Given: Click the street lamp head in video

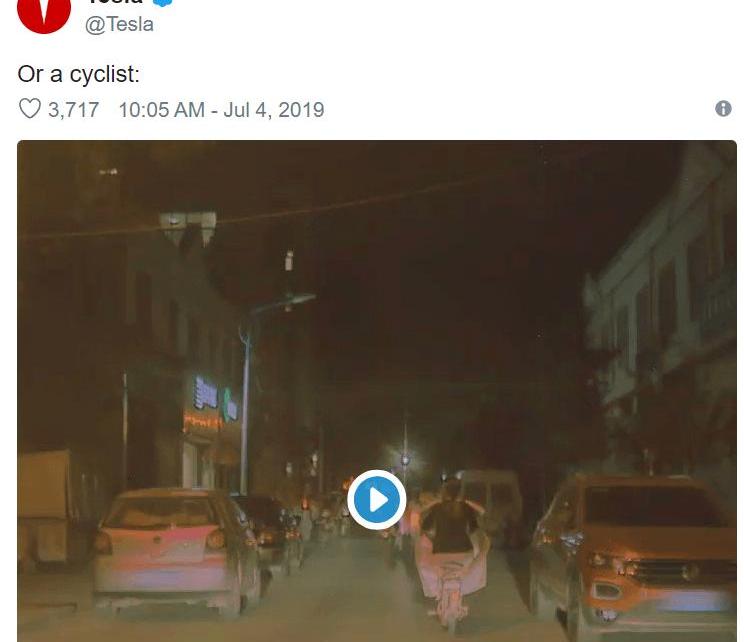Looking at the screenshot, I should point(298,299).
